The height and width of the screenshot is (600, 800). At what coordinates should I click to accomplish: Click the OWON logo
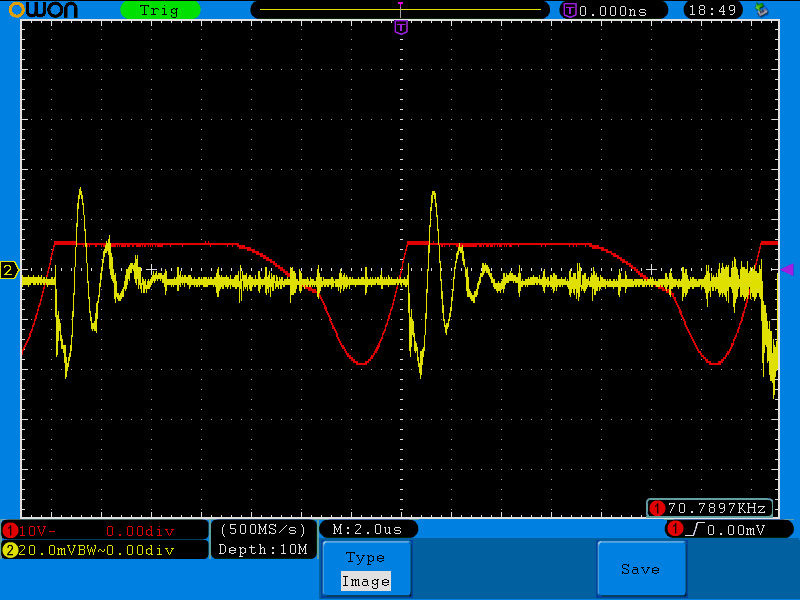(43, 10)
